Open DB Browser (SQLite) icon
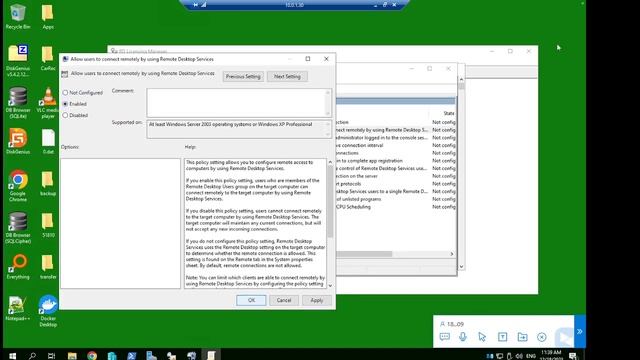This screenshot has height=360, width=640. click(x=18, y=102)
